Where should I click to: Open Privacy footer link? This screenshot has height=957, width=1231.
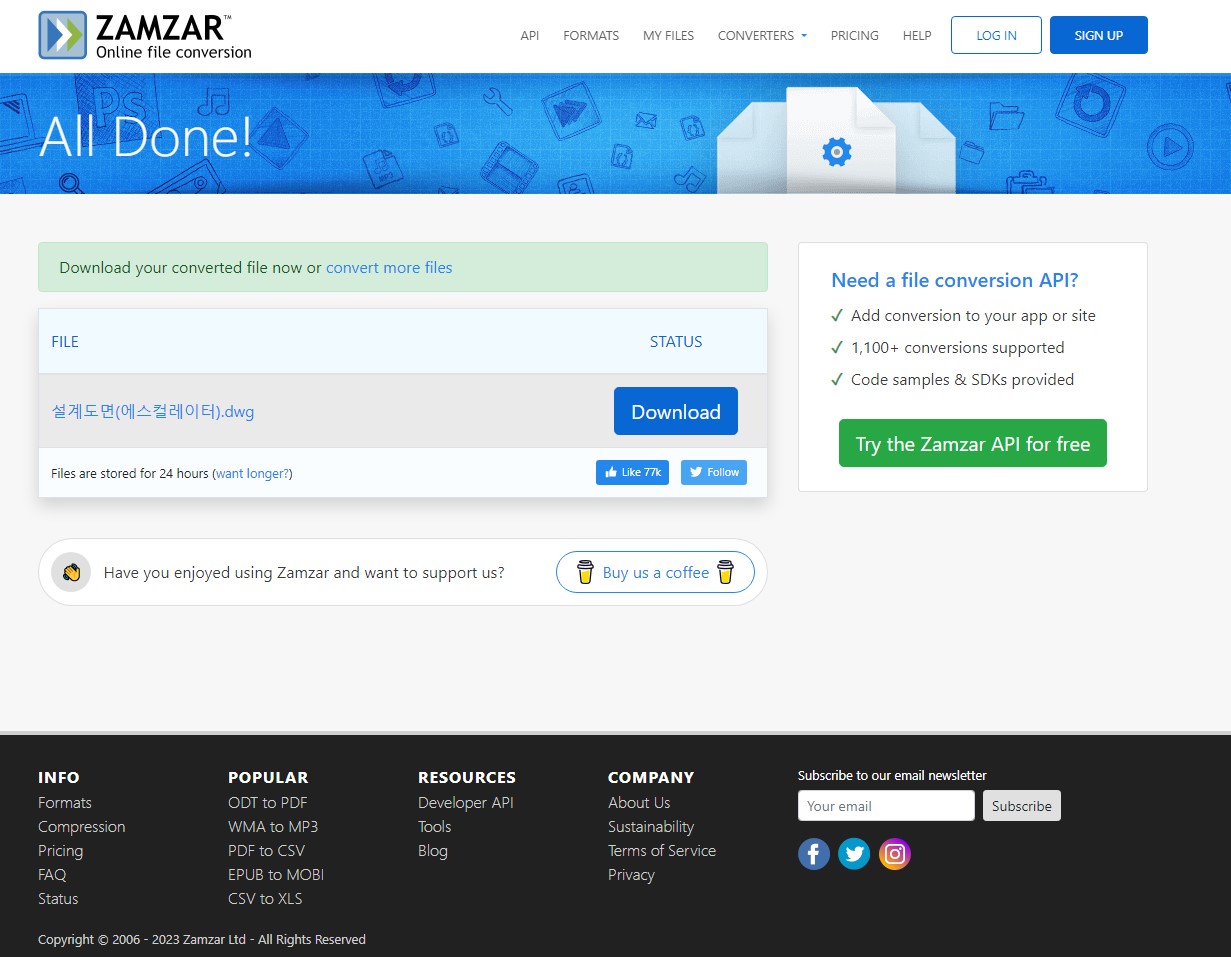(632, 874)
